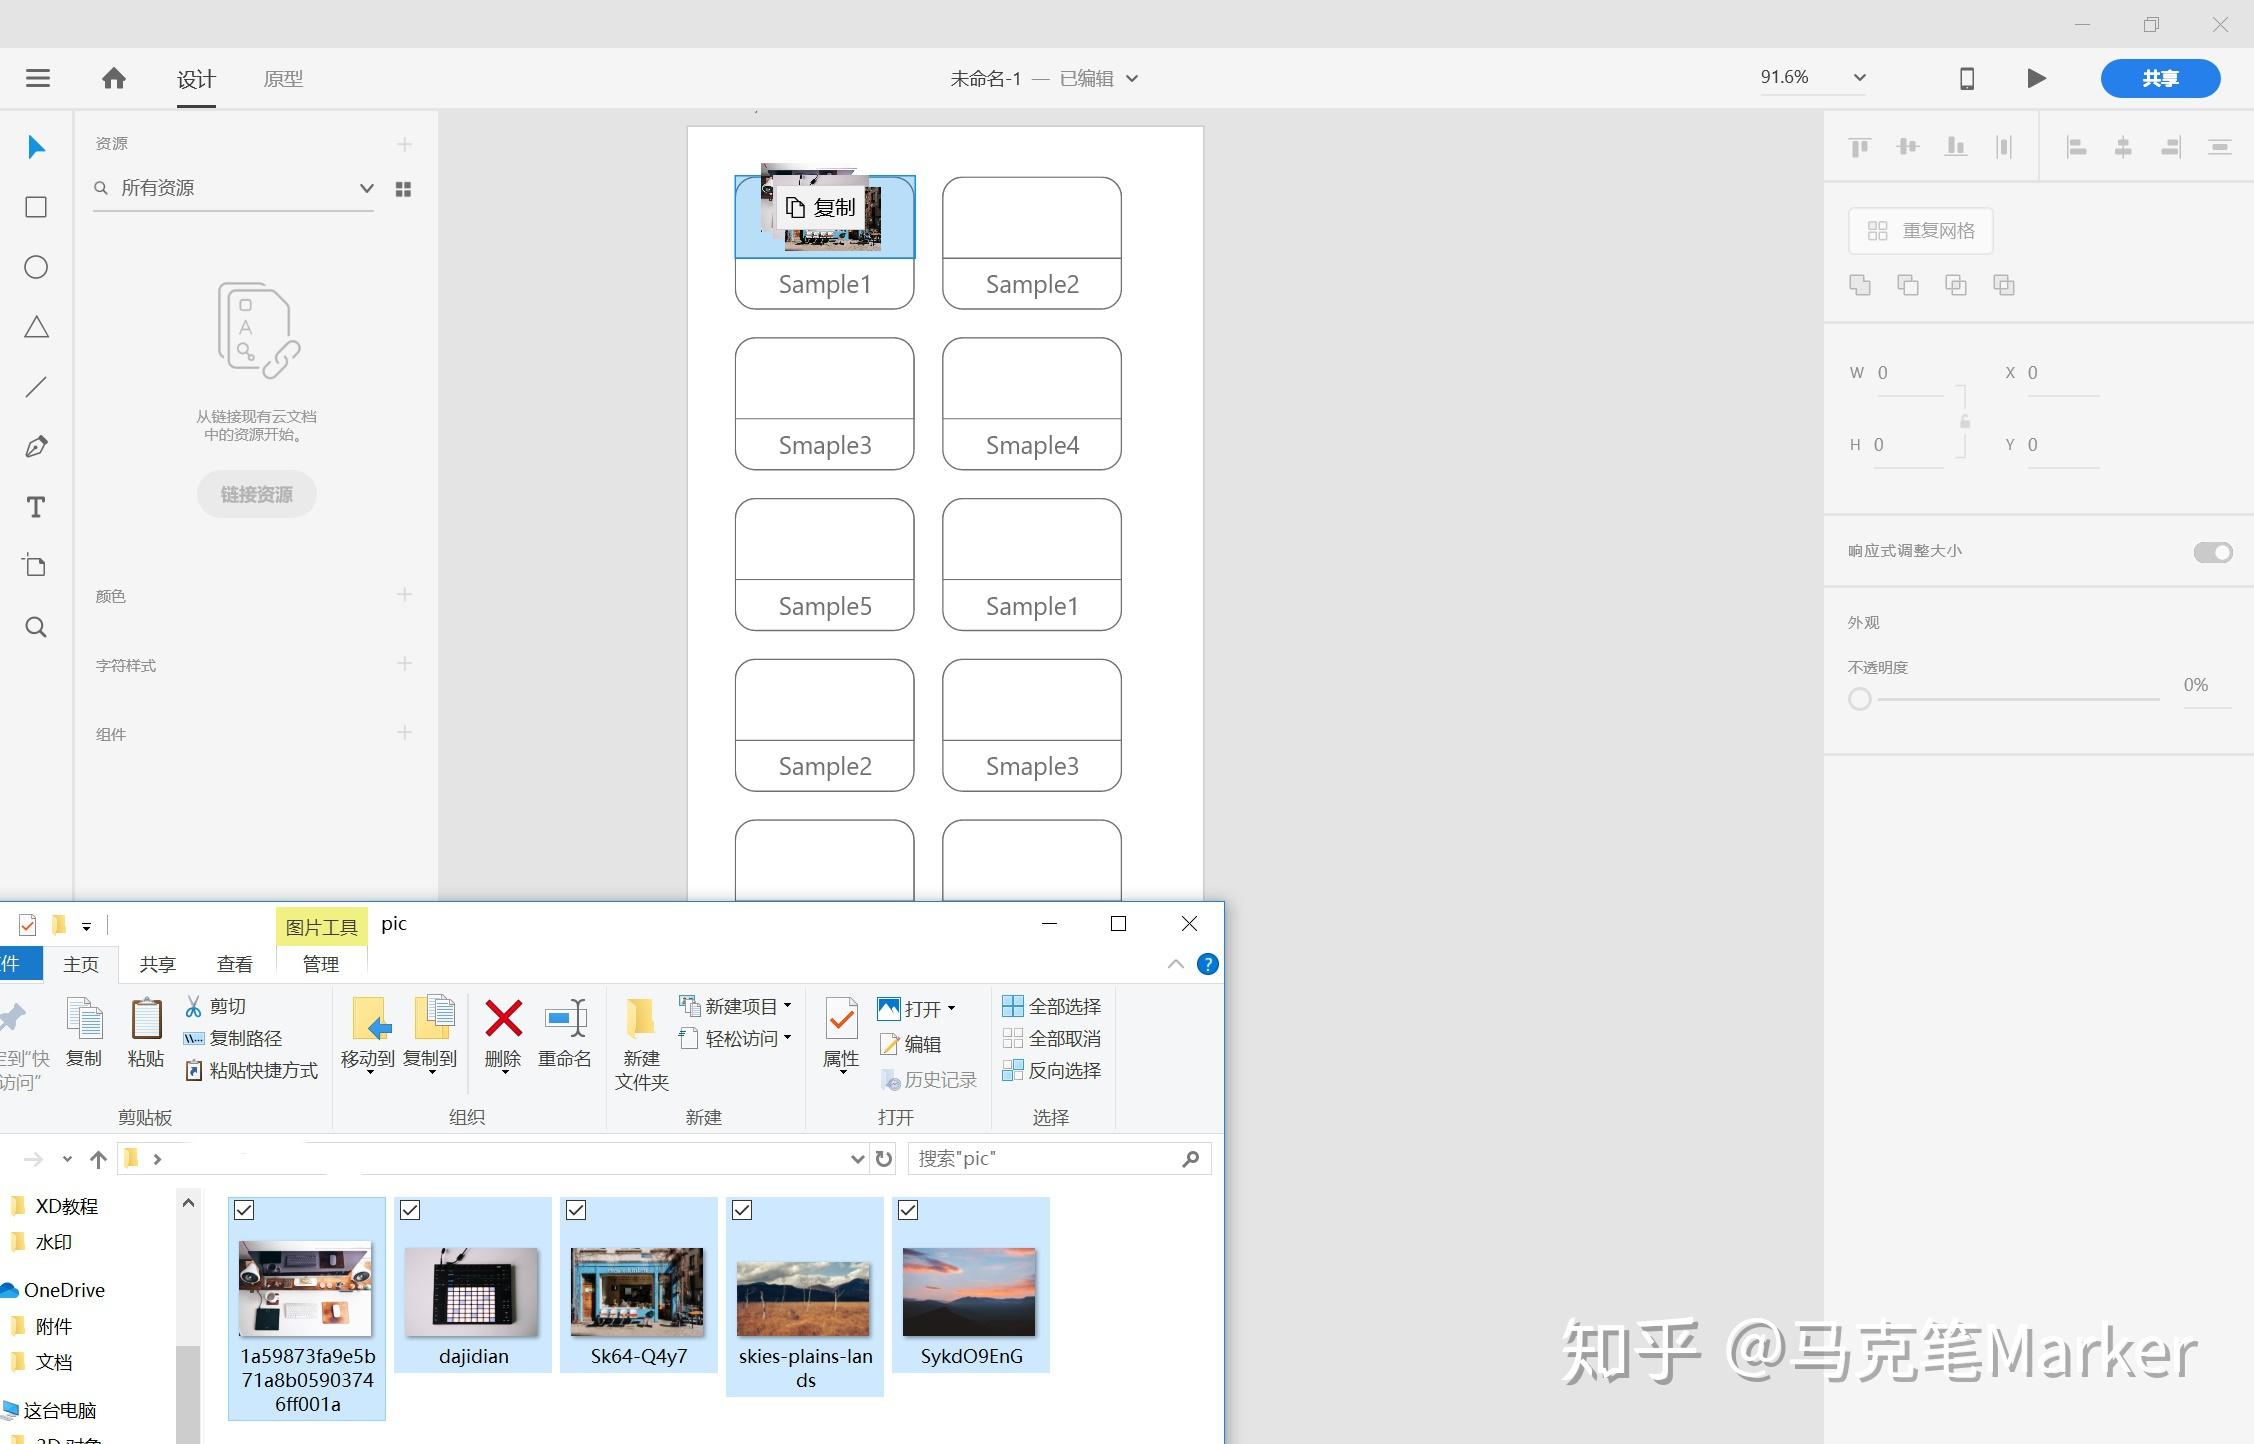Open the Zoom tool in left toolbar

[x=36, y=627]
